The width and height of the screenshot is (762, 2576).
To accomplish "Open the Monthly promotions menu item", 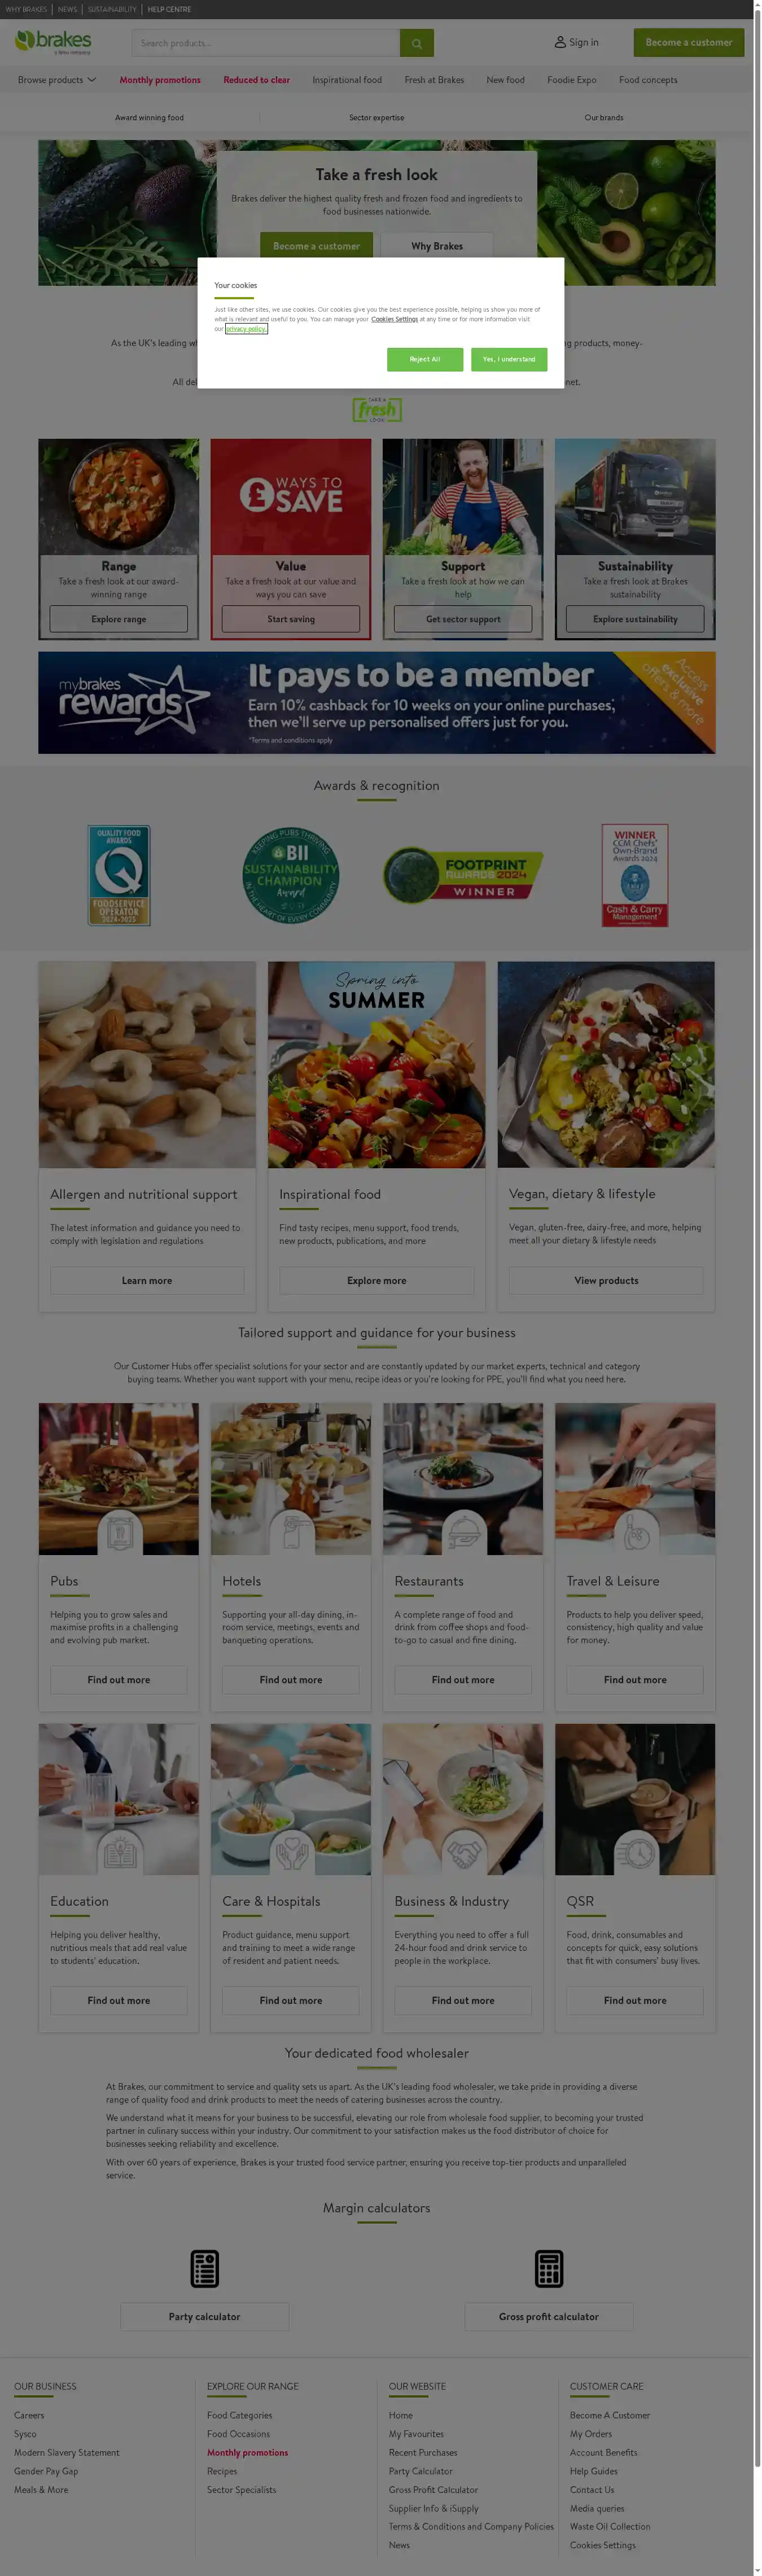I will (160, 80).
